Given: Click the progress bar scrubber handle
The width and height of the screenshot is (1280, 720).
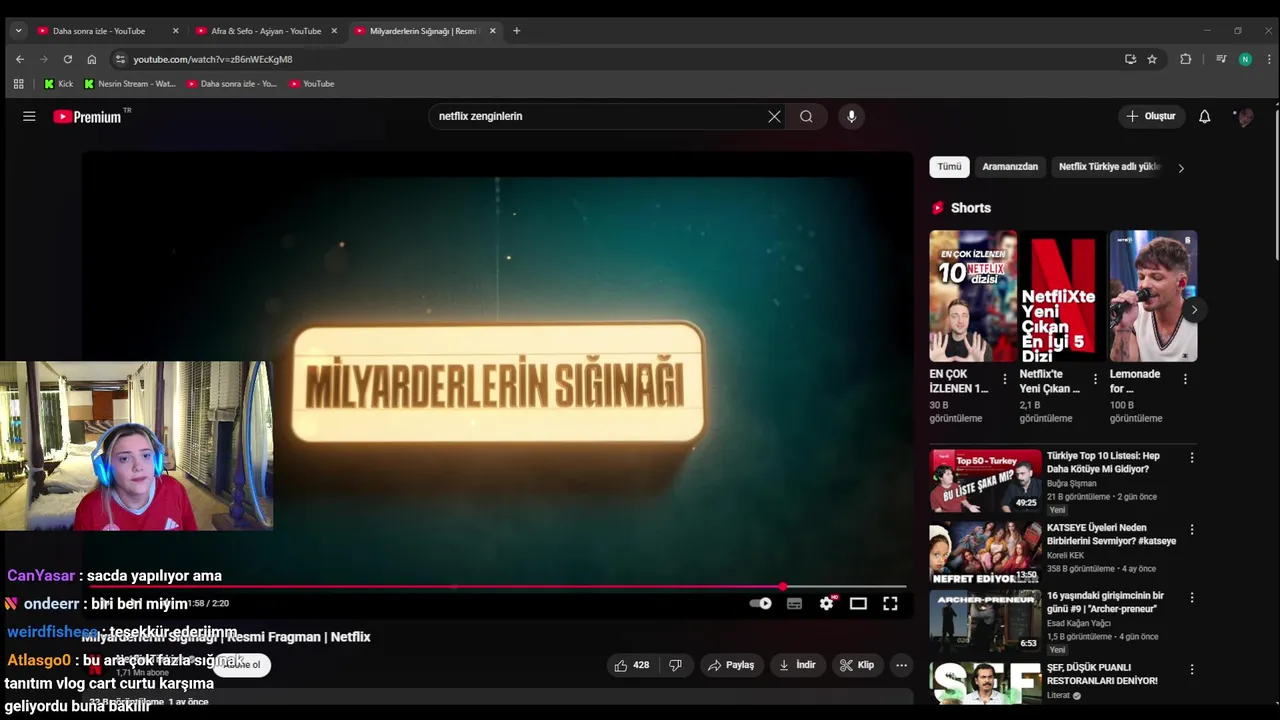Looking at the screenshot, I should pyautogui.click(x=783, y=587).
